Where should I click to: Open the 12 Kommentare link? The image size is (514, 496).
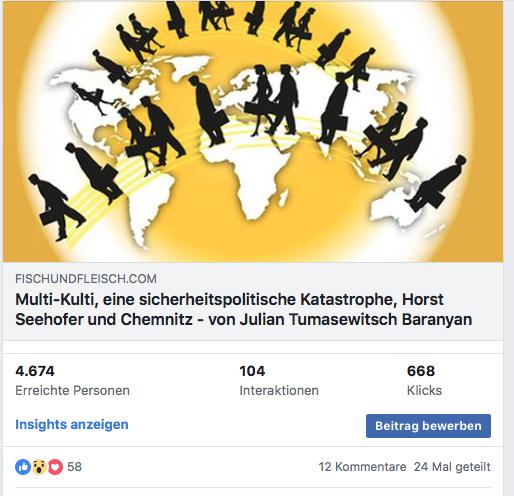362,467
